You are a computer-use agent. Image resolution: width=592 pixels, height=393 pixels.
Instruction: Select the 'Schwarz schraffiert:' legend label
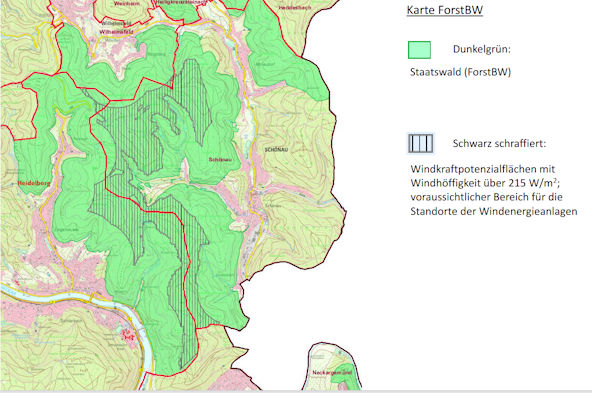(499, 143)
